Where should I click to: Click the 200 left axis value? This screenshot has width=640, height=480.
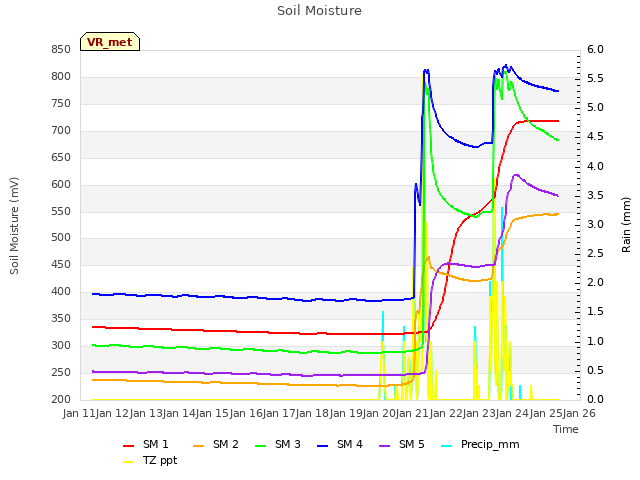(x=61, y=400)
